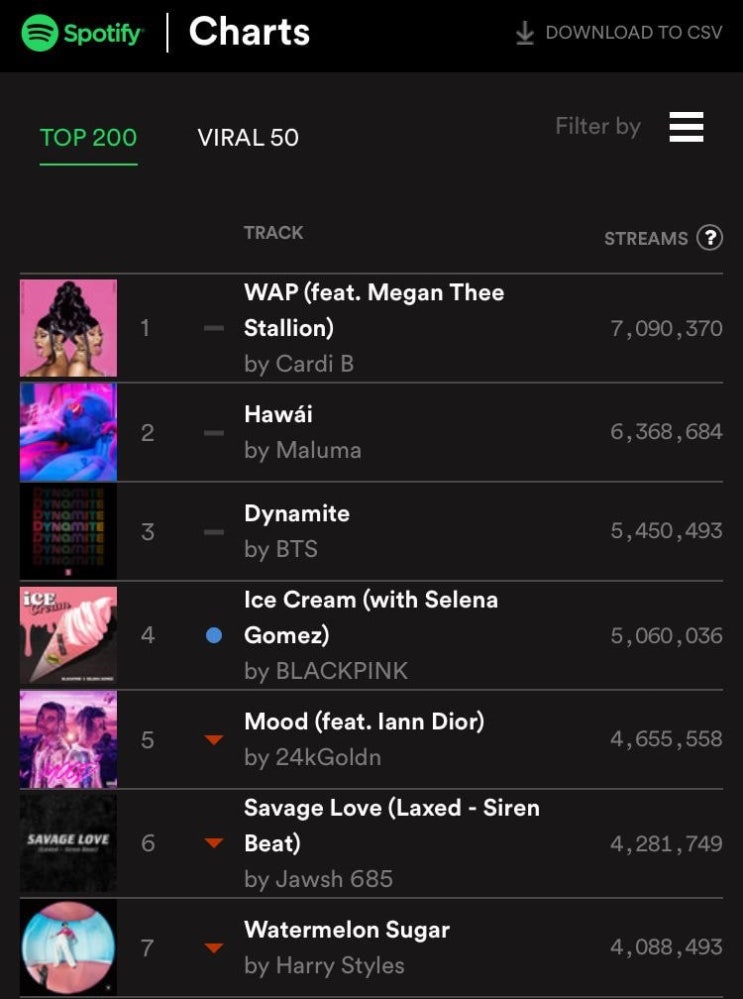The width and height of the screenshot is (743, 999).
Task: Open the Filter by label
Action: click(598, 126)
